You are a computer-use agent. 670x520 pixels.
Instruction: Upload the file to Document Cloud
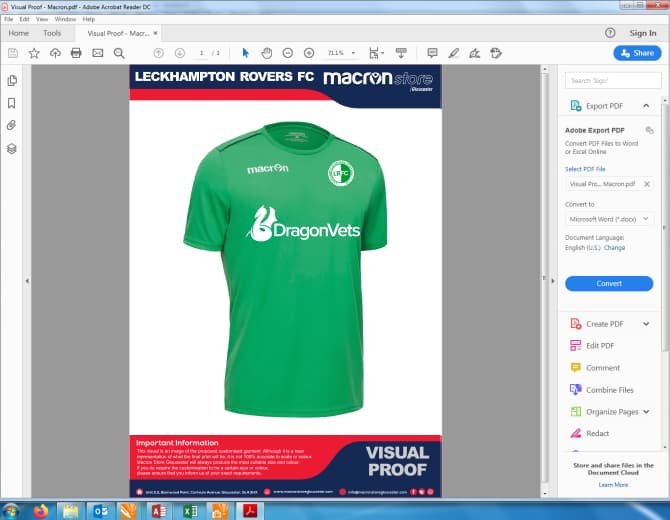[x=55, y=53]
